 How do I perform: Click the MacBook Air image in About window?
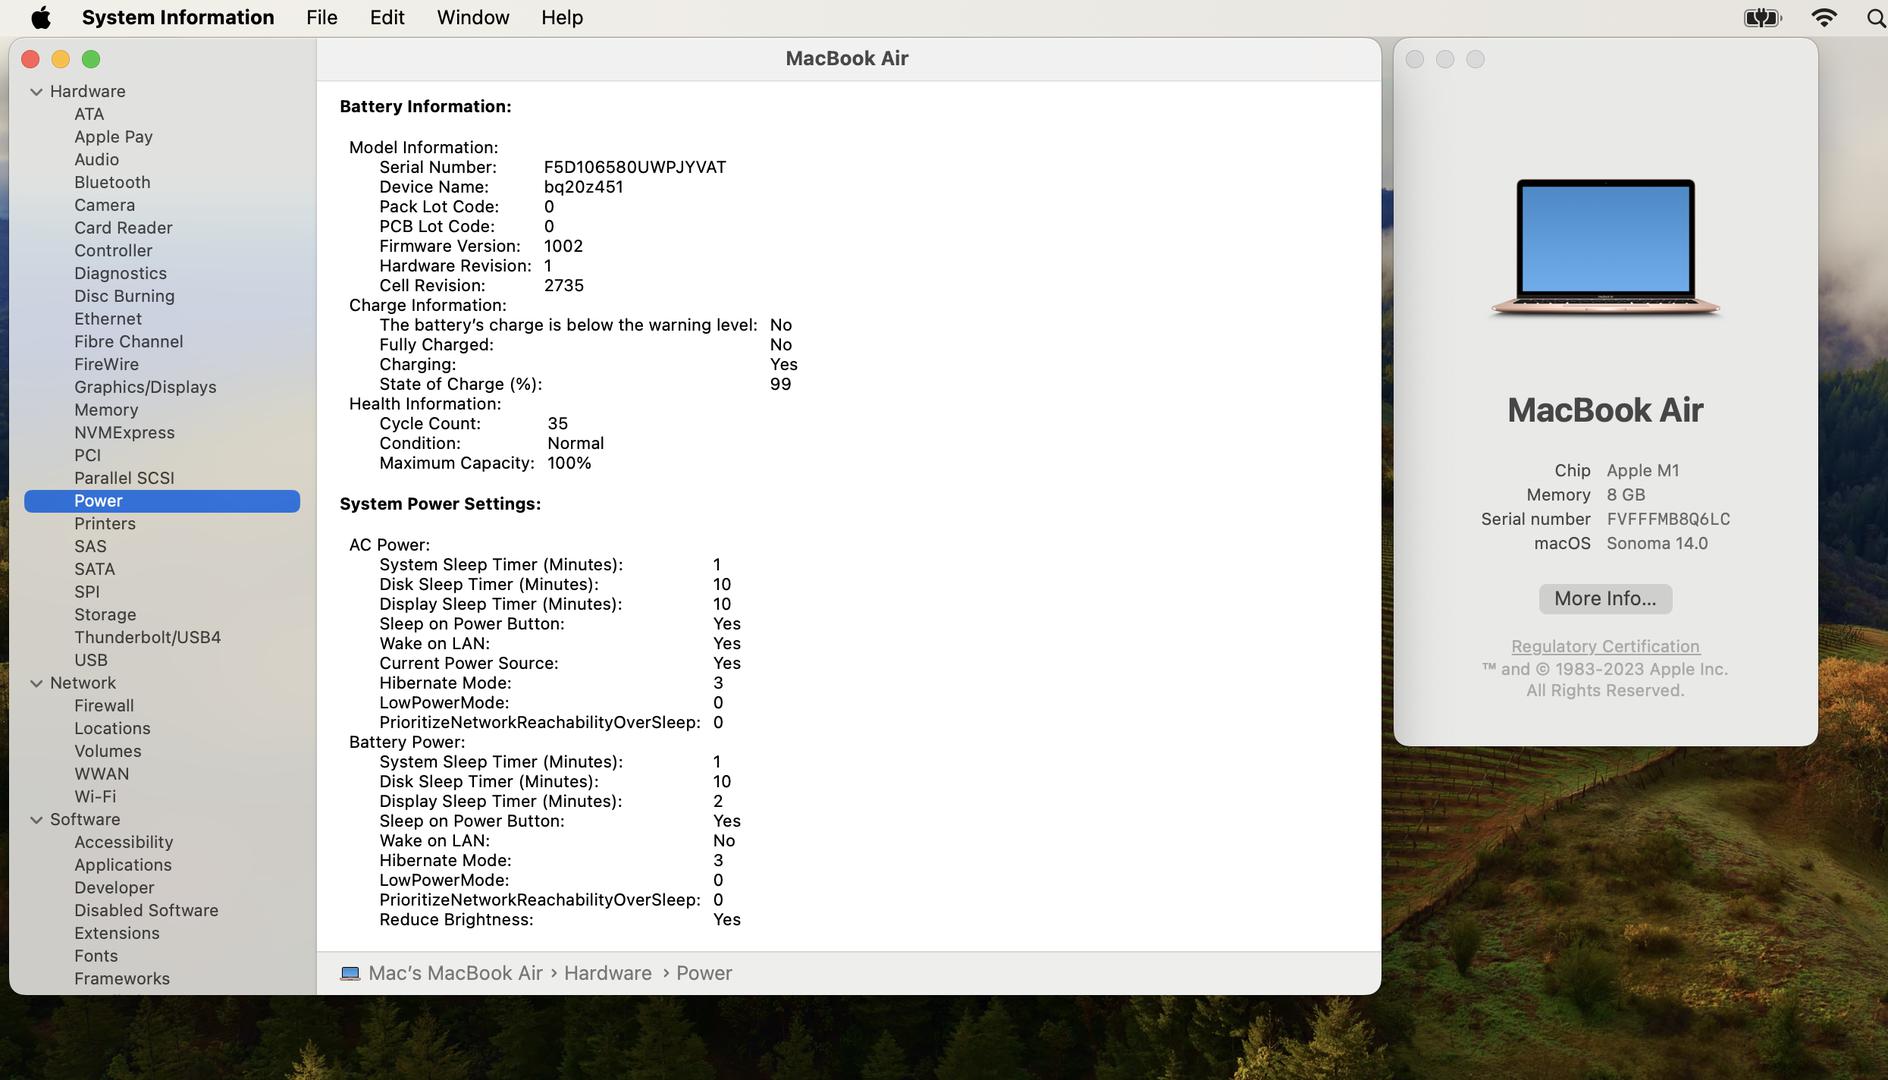(x=1605, y=249)
